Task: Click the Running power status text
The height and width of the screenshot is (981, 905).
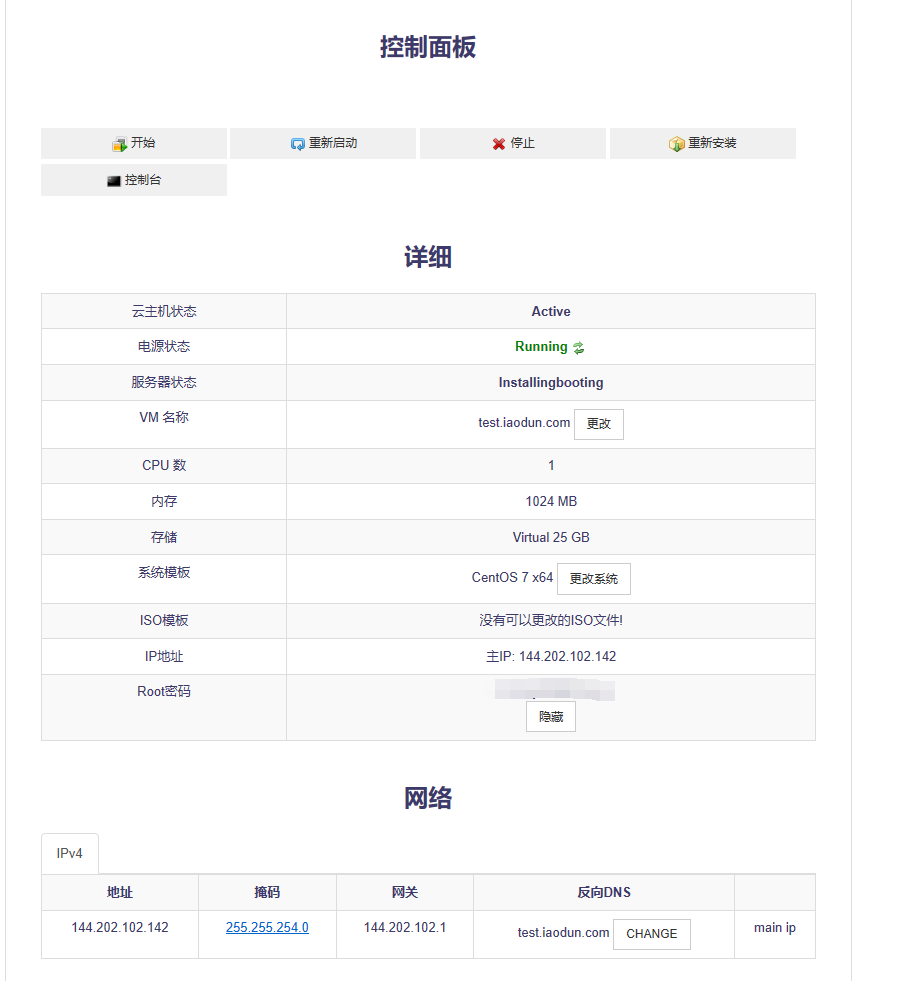Action: [x=541, y=347]
